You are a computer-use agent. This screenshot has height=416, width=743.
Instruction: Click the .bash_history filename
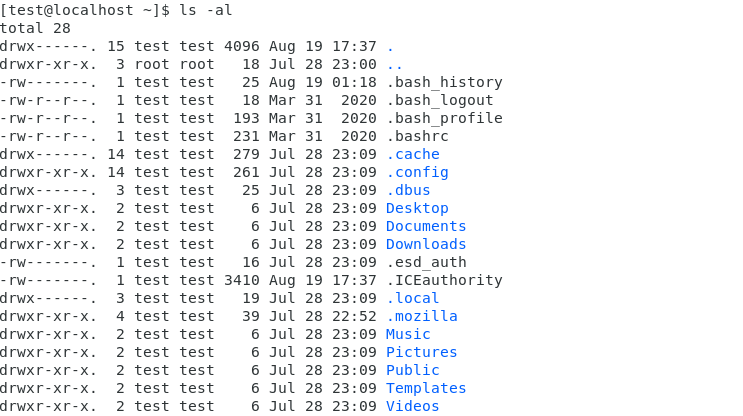pyautogui.click(x=444, y=82)
